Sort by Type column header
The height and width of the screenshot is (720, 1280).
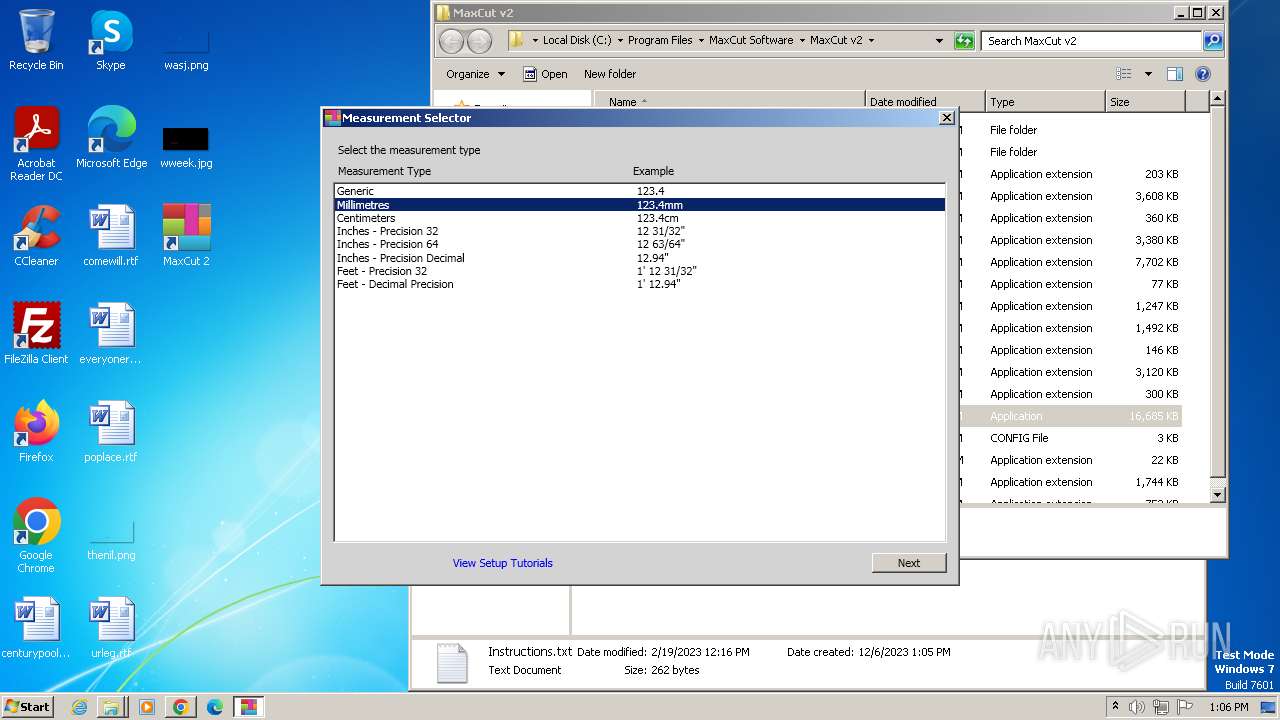(1046, 102)
